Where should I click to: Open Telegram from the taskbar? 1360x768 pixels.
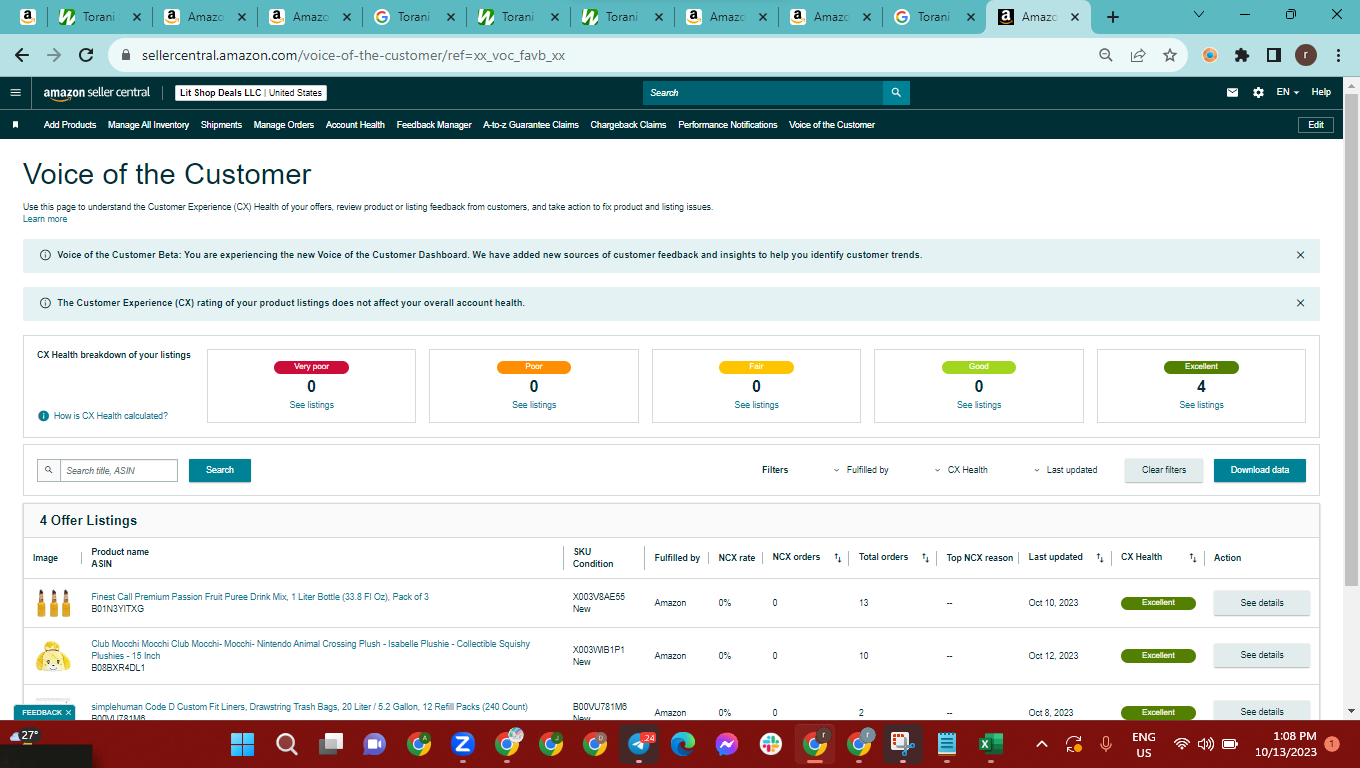click(641, 744)
